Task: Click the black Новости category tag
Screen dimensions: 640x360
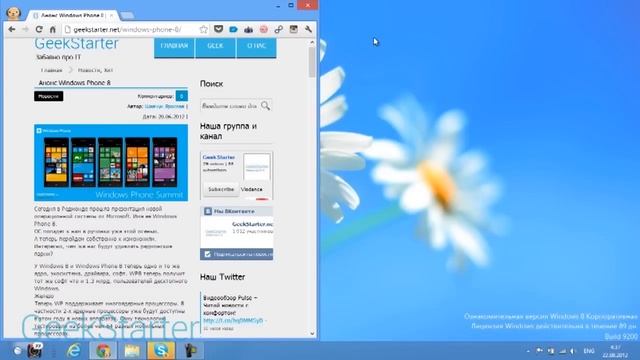Action: pyautogui.click(x=49, y=96)
